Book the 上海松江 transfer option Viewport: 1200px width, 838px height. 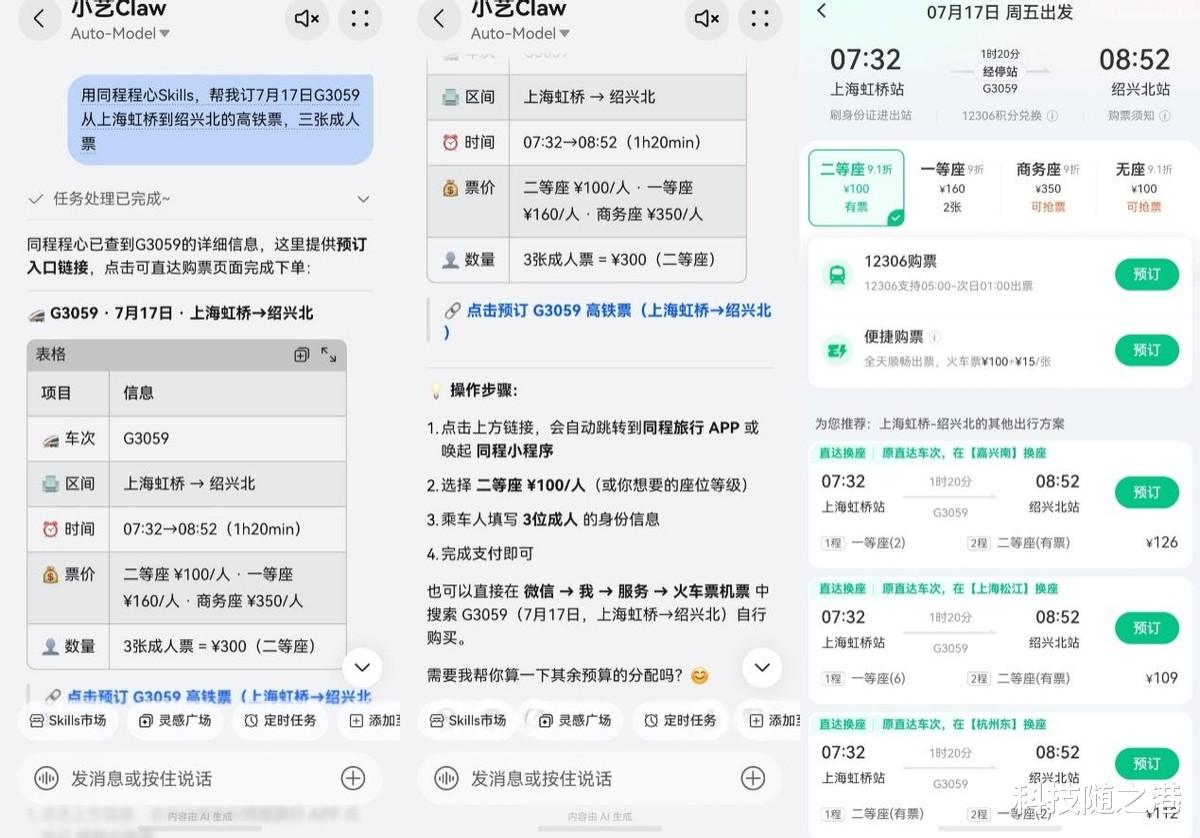click(1147, 628)
